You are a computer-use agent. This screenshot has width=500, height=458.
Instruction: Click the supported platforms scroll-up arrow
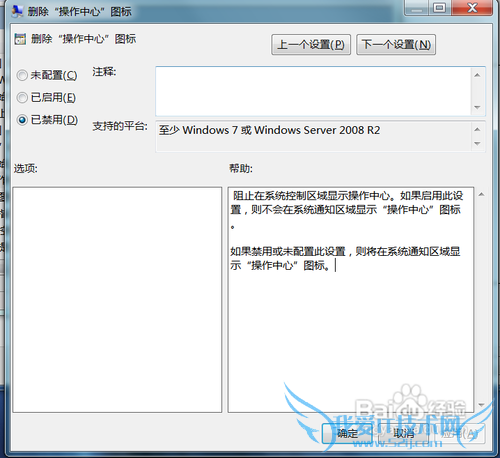tap(477, 129)
